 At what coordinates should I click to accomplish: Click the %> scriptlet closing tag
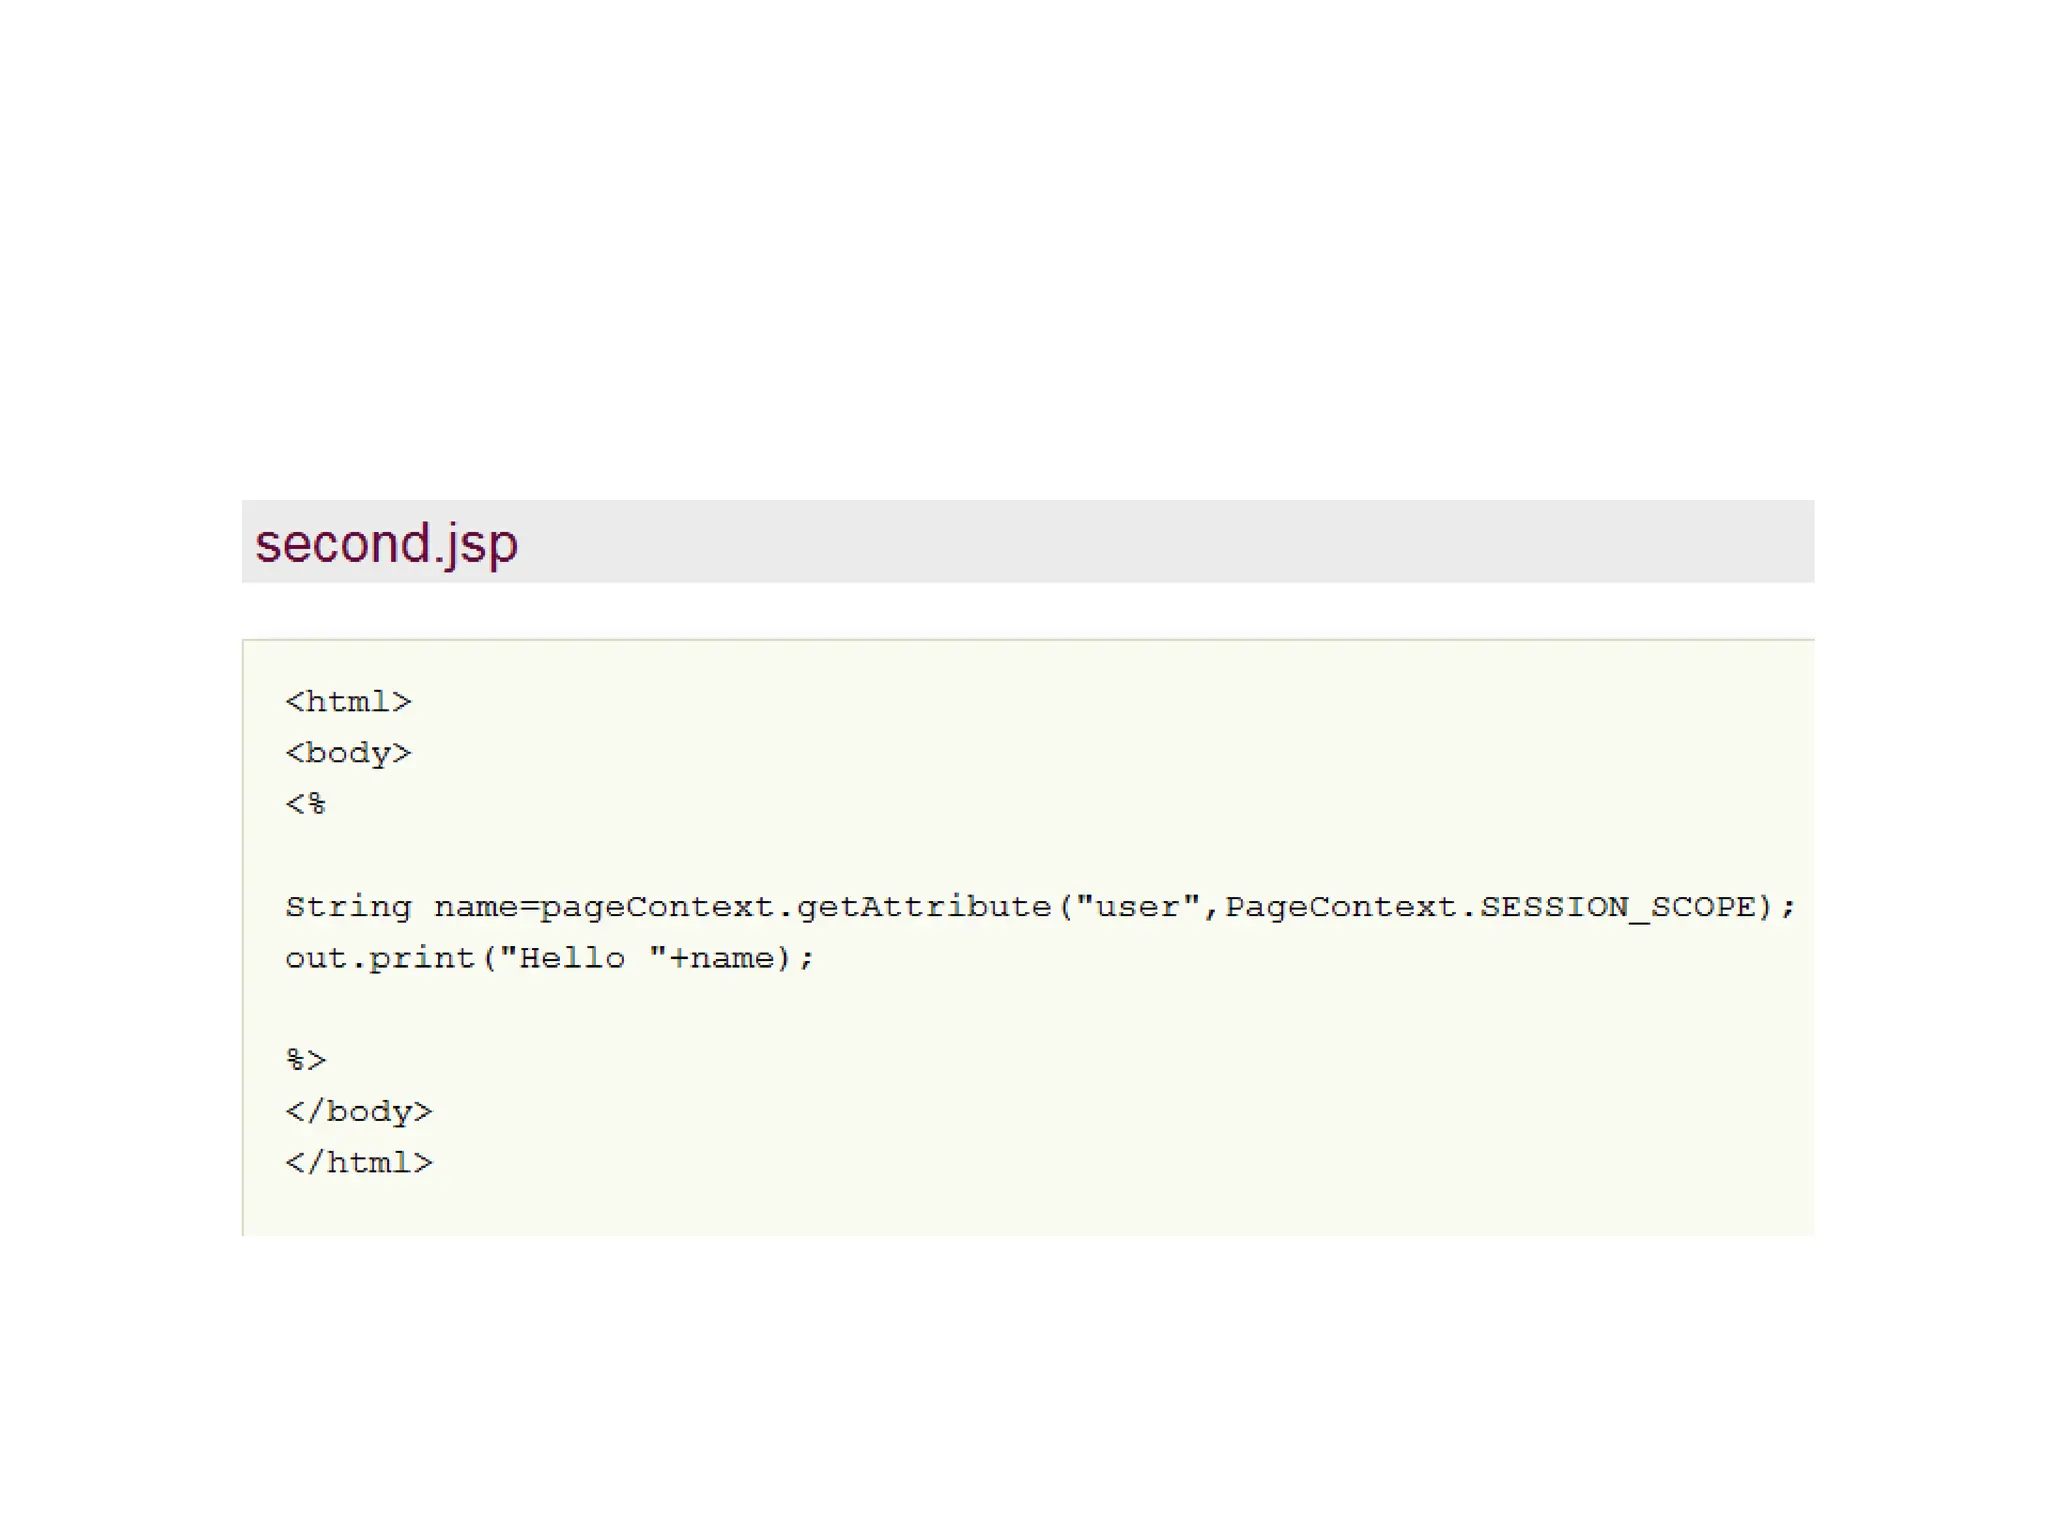coord(306,1060)
